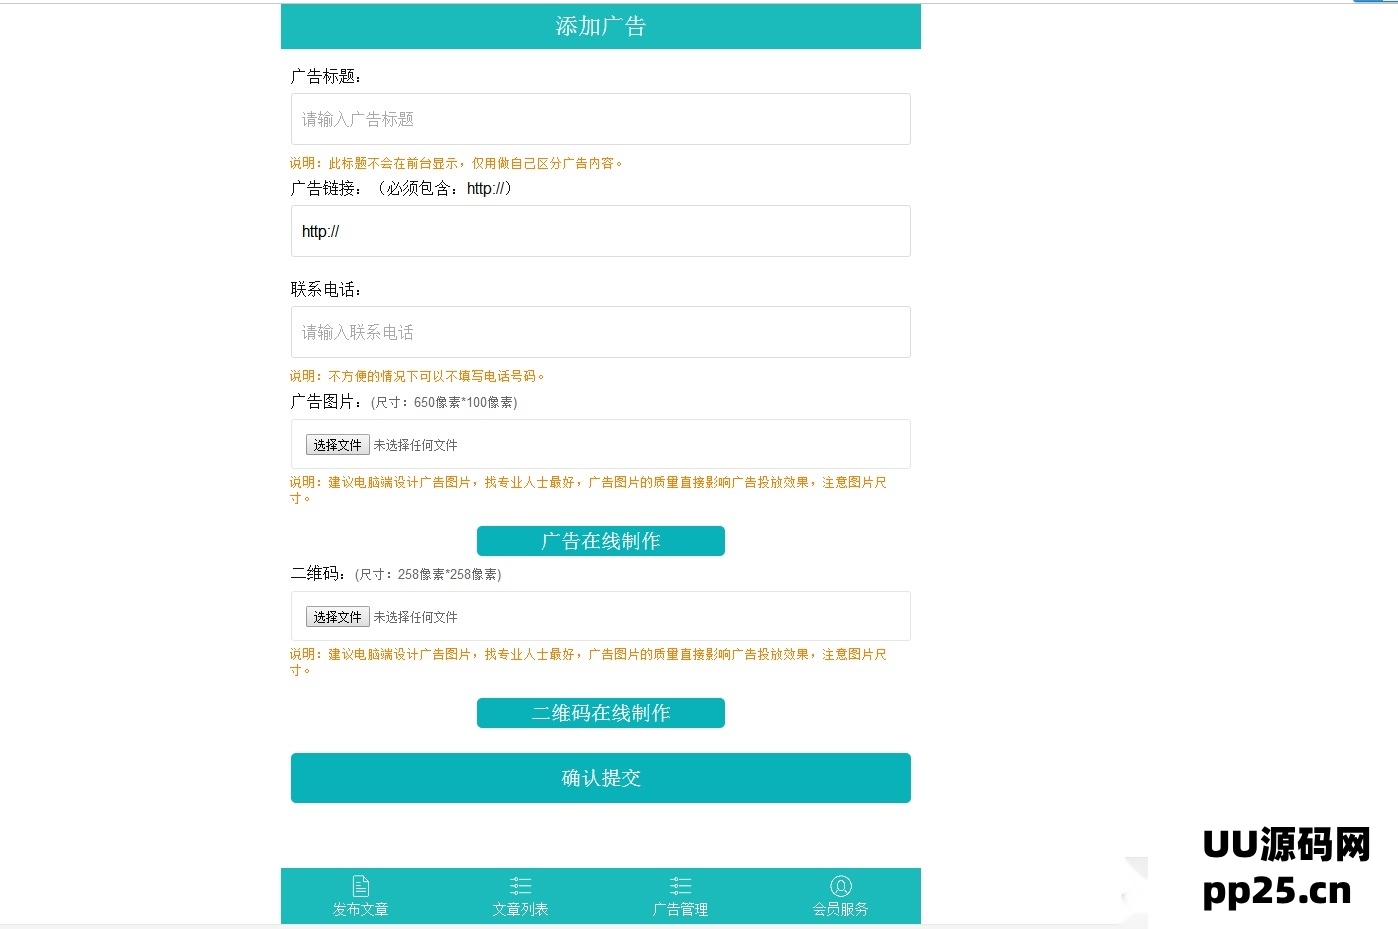1398x929 pixels.
Task: Click the list icon above 文章列表
Action: pos(520,886)
